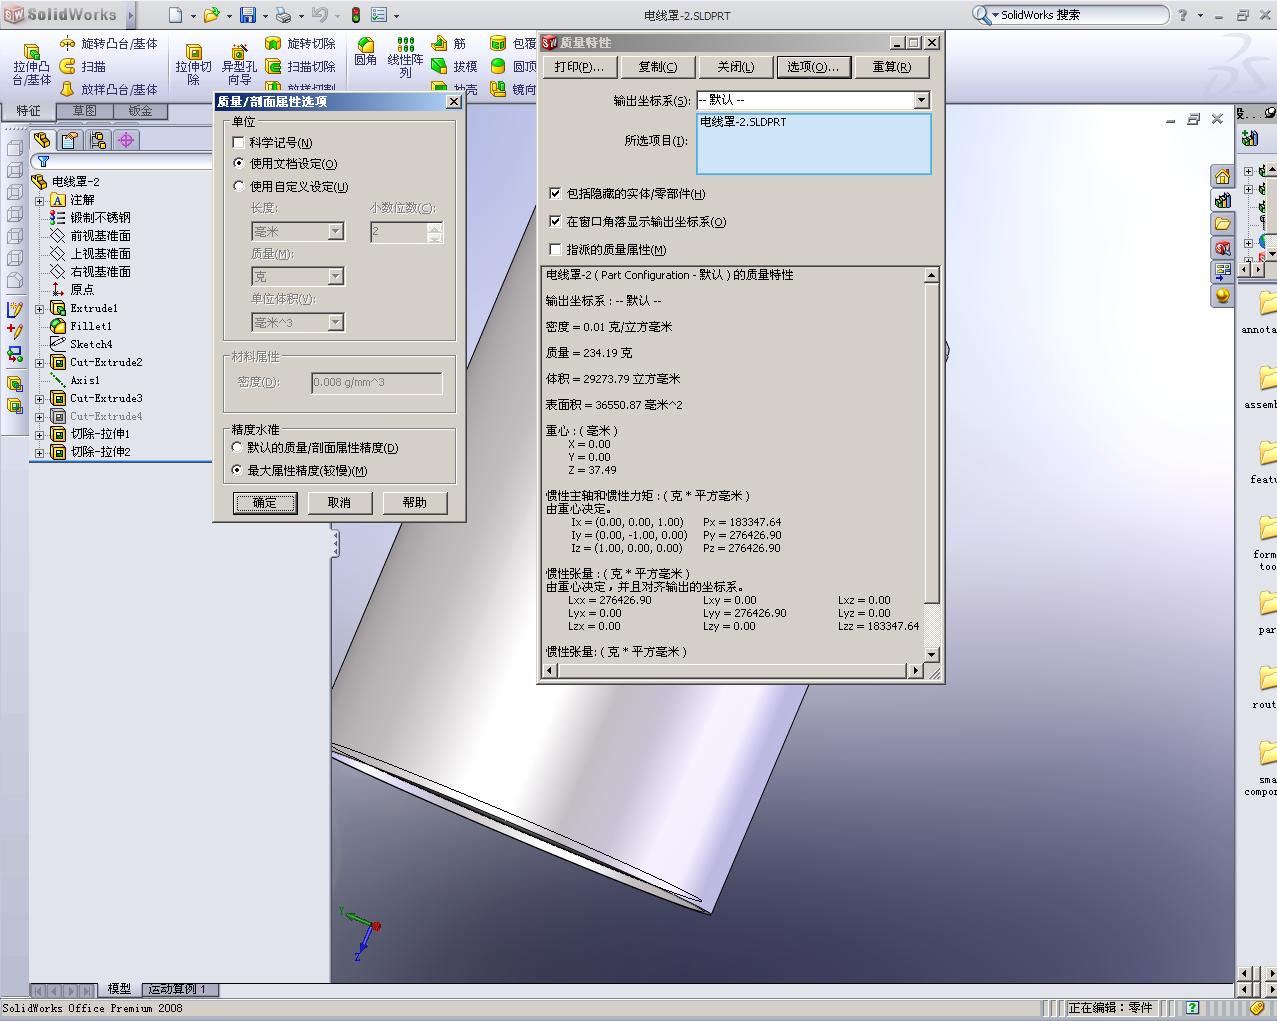Switch to the 草图 sketch tab
This screenshot has width=1277, height=1021.
click(x=84, y=111)
